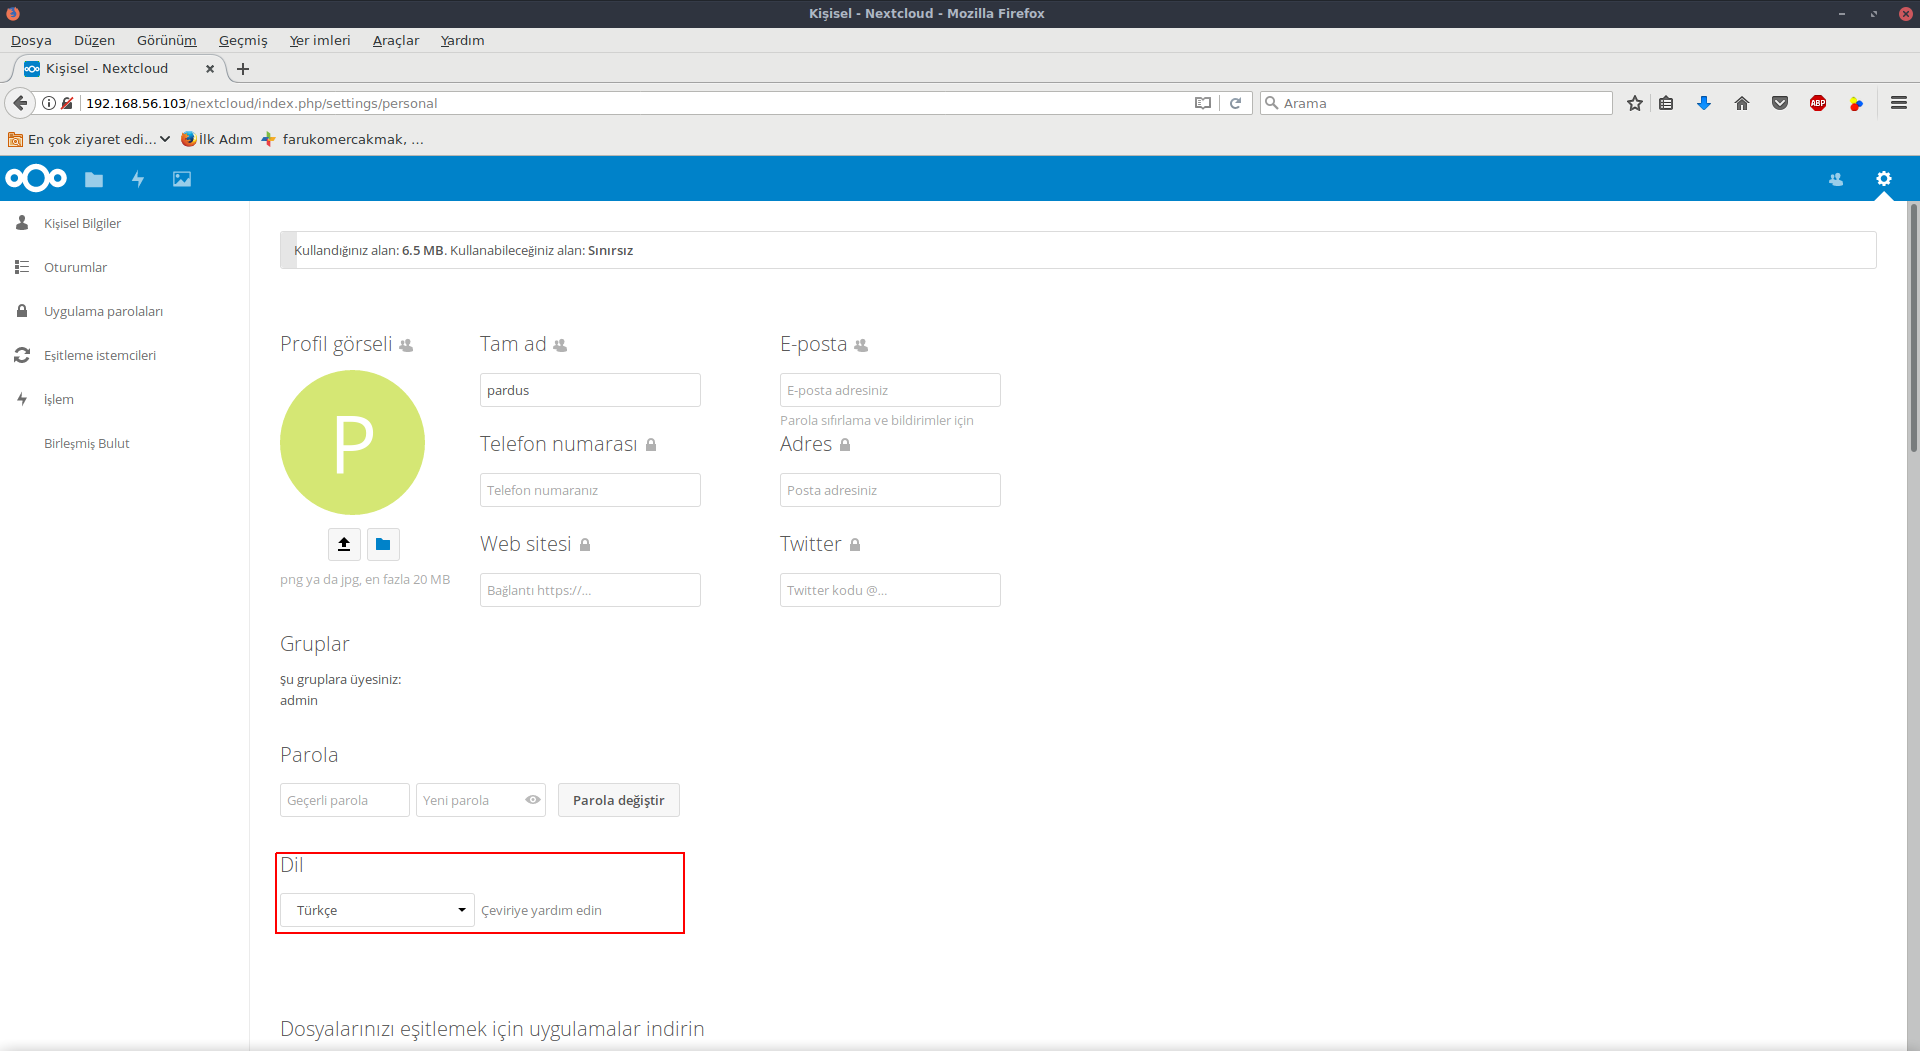Click the Nextcloud logo
This screenshot has width=1920, height=1051.
[x=36, y=179]
